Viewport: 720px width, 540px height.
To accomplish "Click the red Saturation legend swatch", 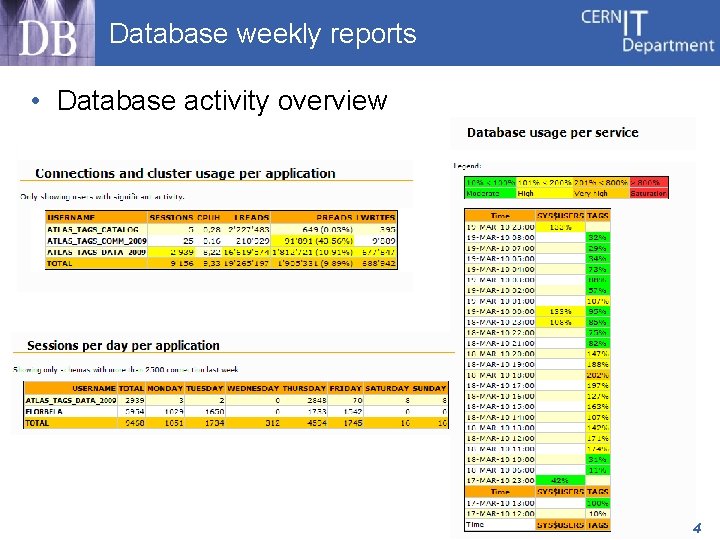I will (648, 188).
